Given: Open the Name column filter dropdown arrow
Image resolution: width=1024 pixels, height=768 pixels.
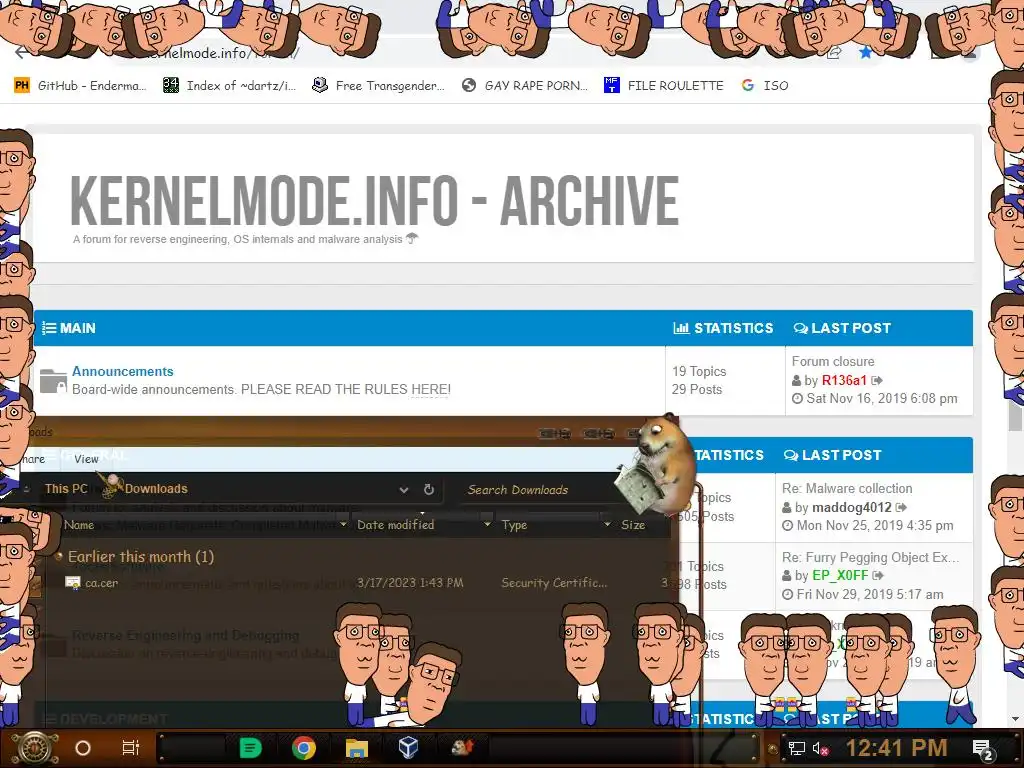Looking at the screenshot, I should point(344,524).
